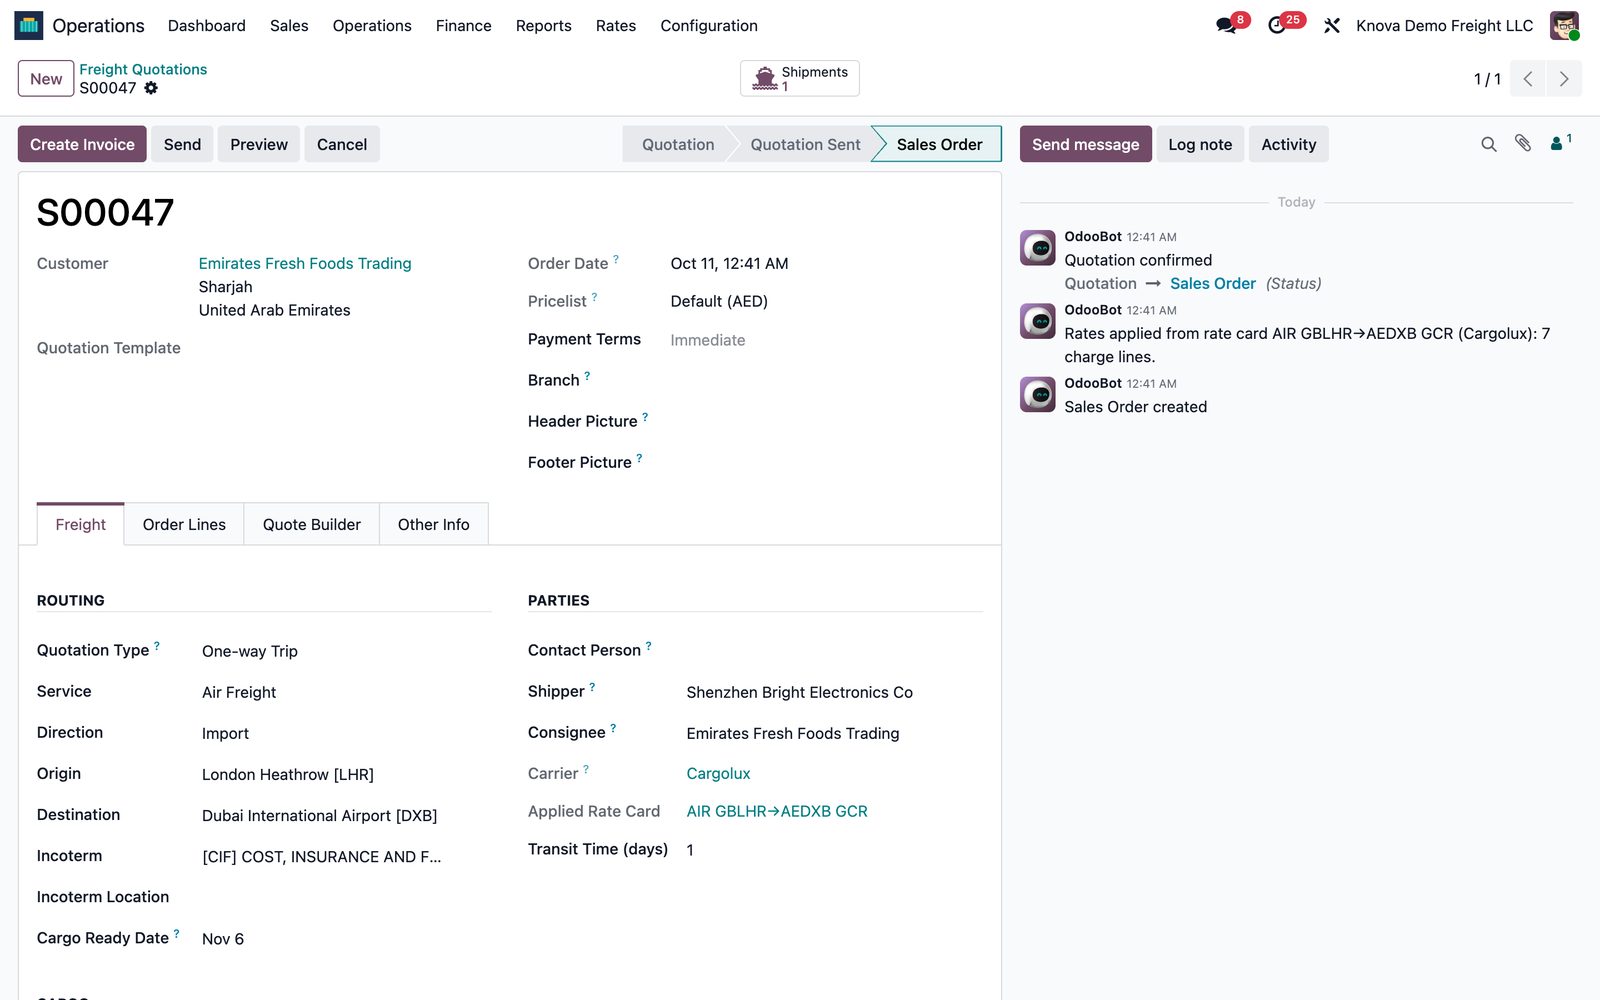Open the Configuration menu
The width and height of the screenshot is (1600, 1000).
pos(709,26)
